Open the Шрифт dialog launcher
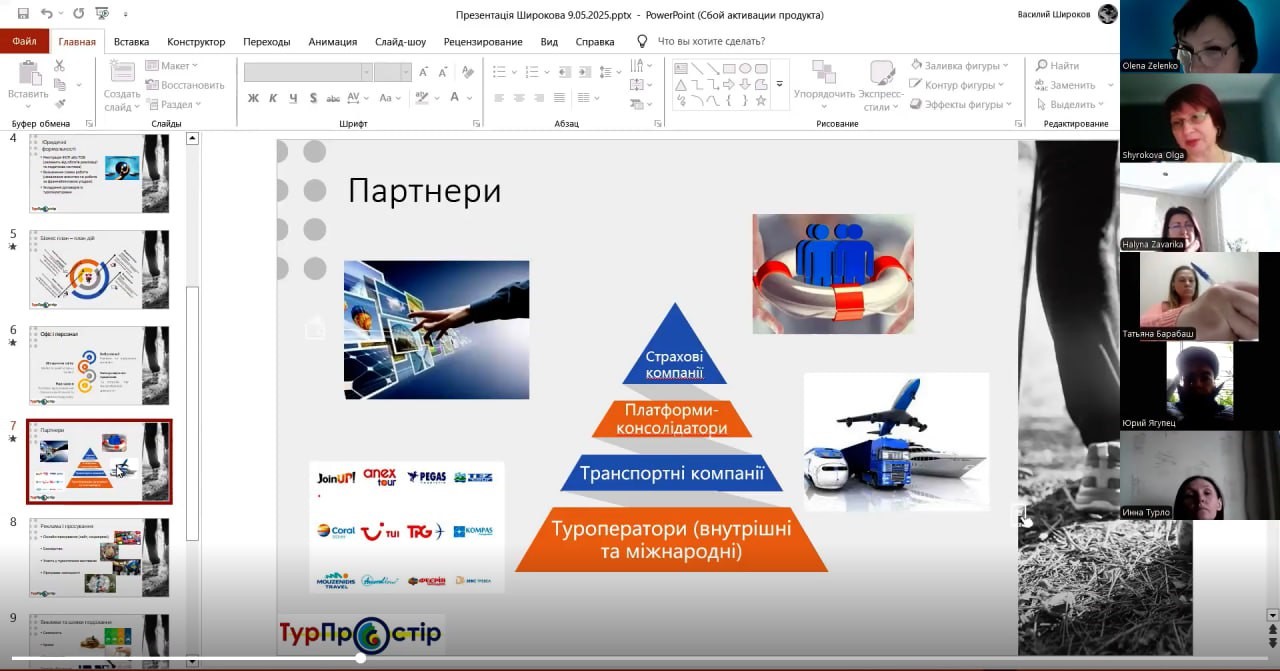 tap(476, 124)
